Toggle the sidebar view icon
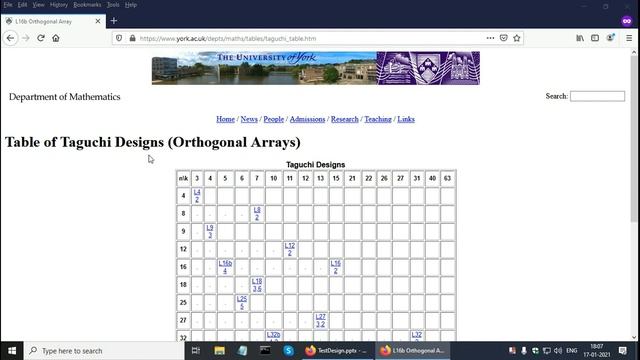Screen dimensions: 640x360 [595, 38]
